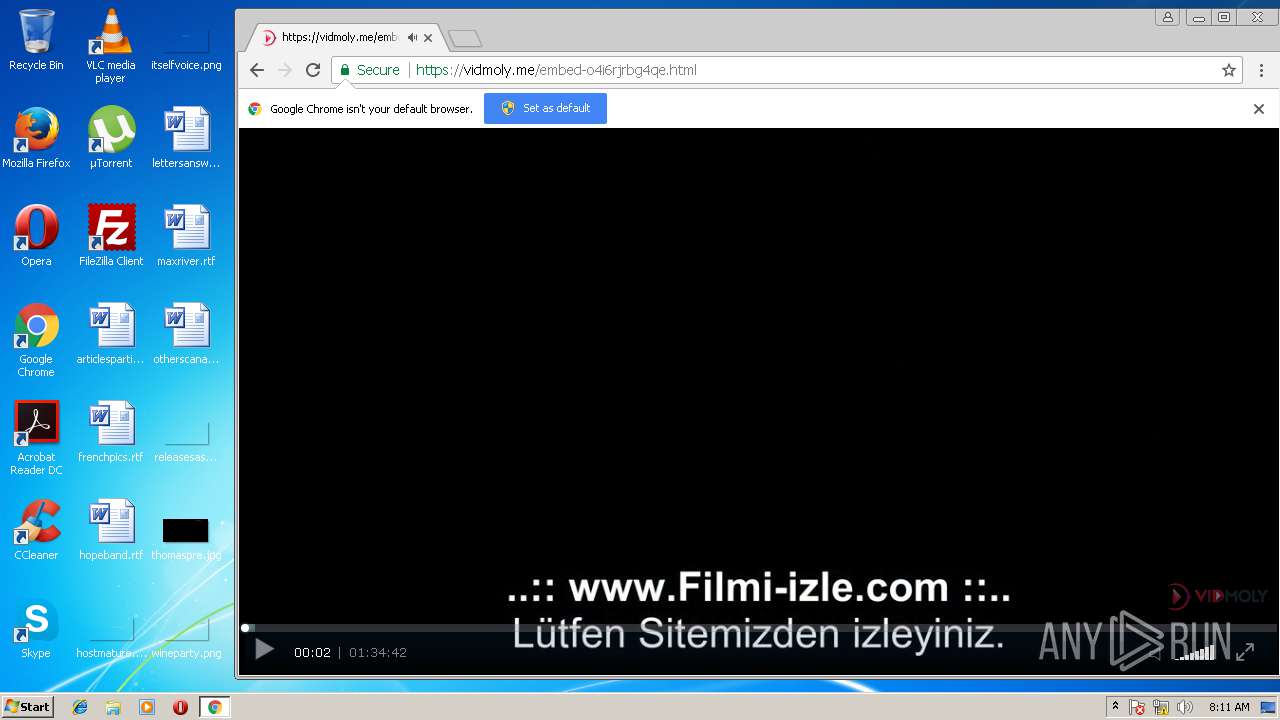Viewport: 1280px width, 720px height.
Task: Open Action Center flag in tray
Action: (x=1137, y=707)
